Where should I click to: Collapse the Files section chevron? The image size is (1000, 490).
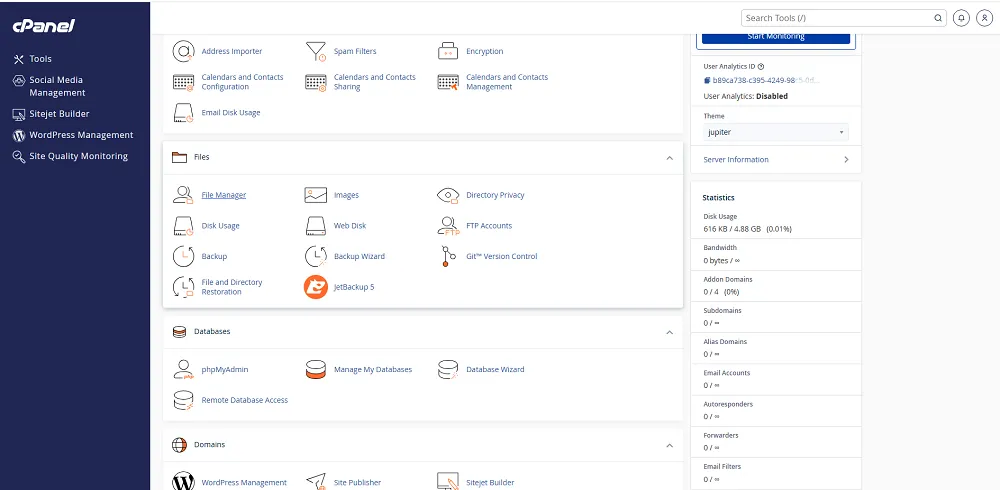tap(669, 158)
